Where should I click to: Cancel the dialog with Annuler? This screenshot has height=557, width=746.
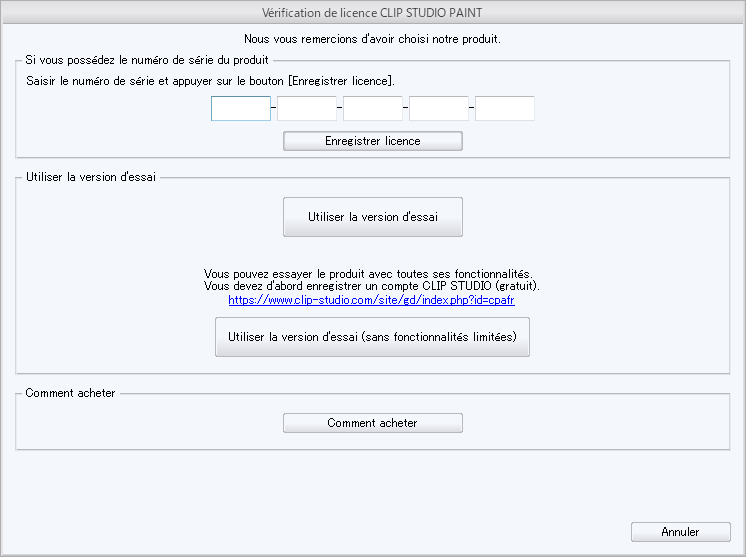pyautogui.click(x=680, y=532)
